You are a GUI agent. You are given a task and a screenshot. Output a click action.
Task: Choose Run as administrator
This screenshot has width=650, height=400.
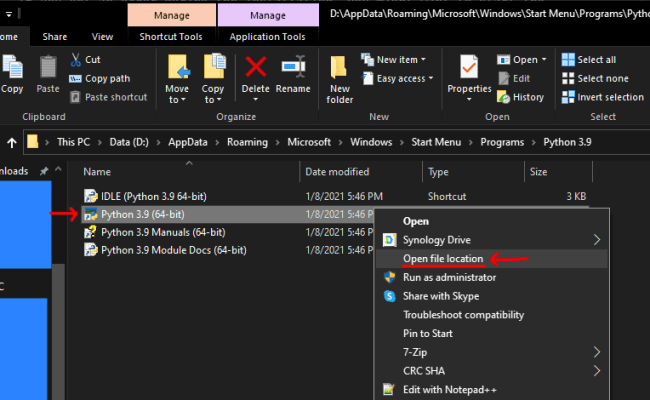coord(492,277)
